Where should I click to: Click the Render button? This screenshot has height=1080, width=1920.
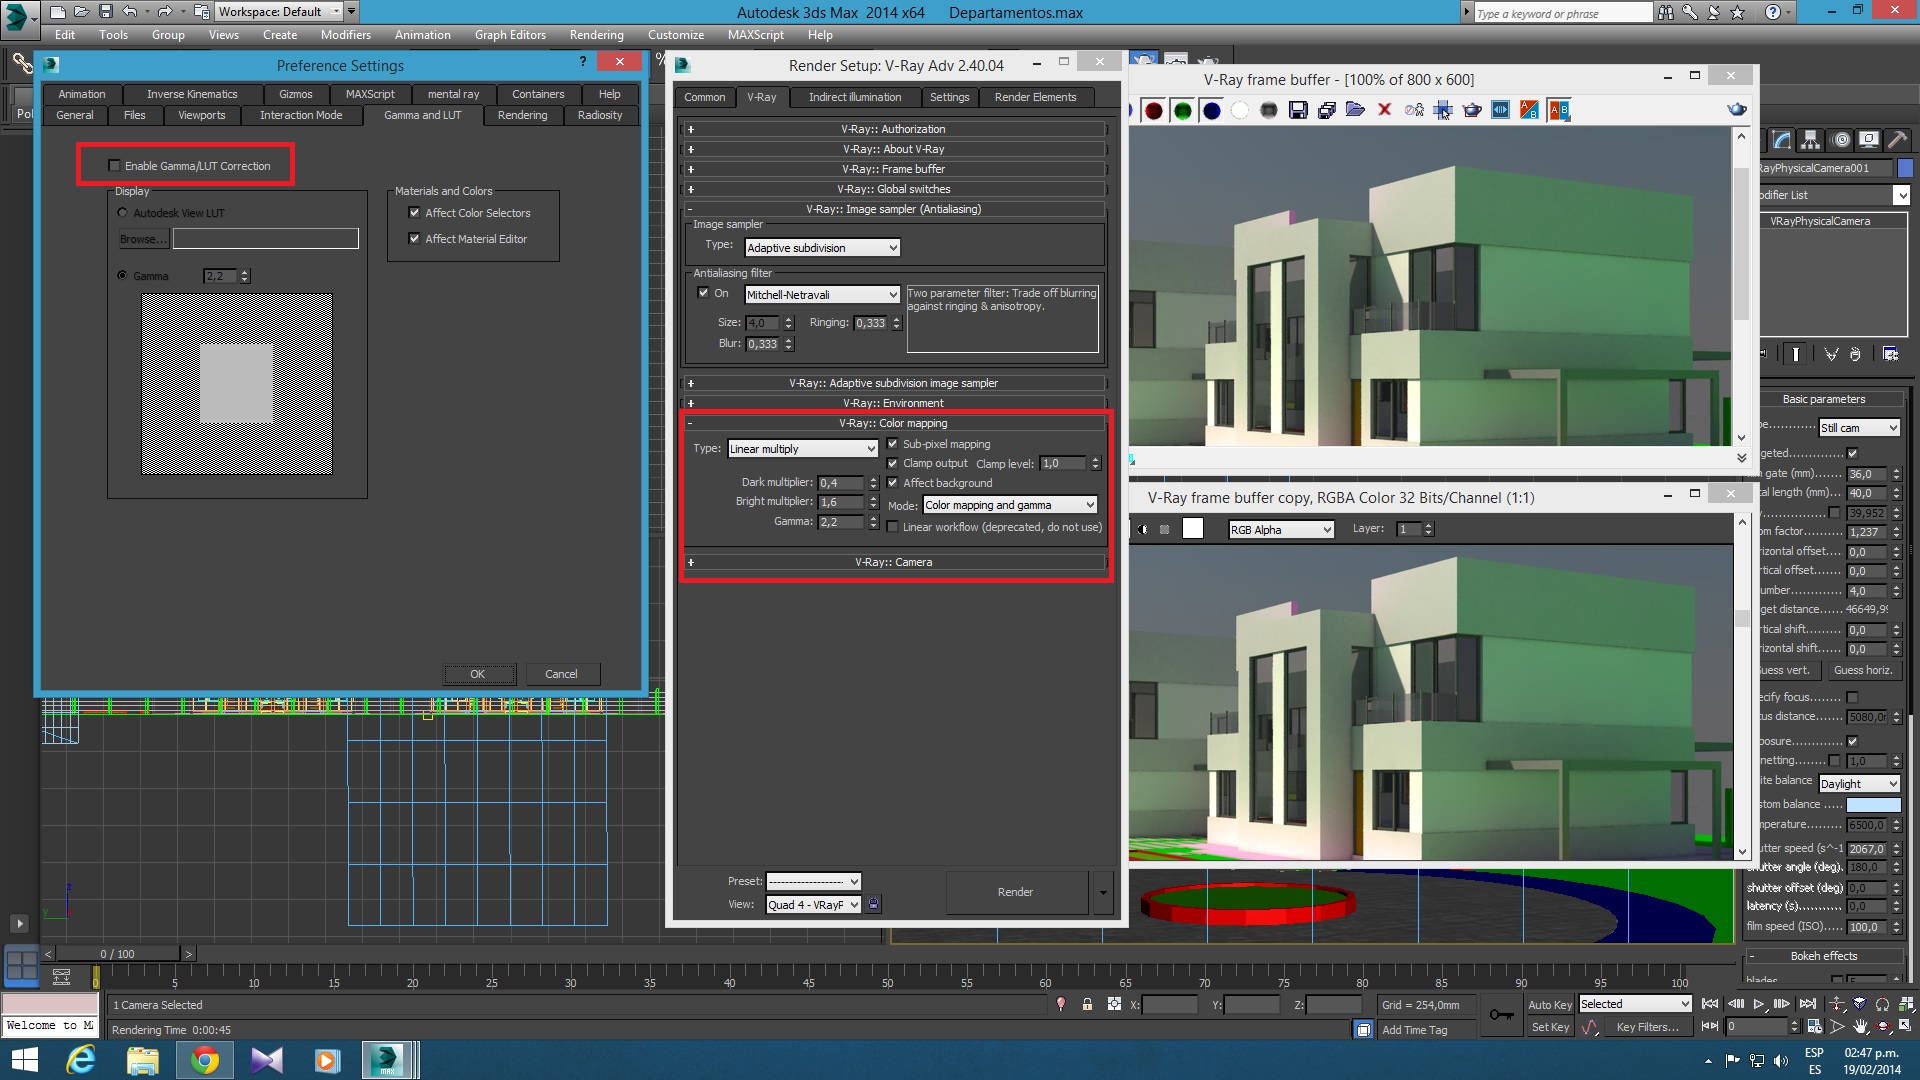point(1015,892)
